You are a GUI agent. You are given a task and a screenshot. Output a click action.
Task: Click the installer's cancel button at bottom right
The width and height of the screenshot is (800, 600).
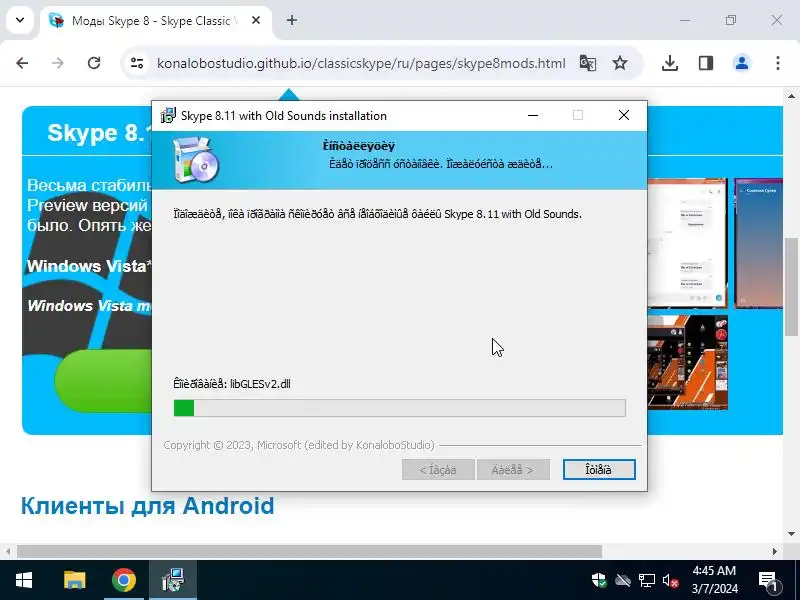[x=599, y=469]
